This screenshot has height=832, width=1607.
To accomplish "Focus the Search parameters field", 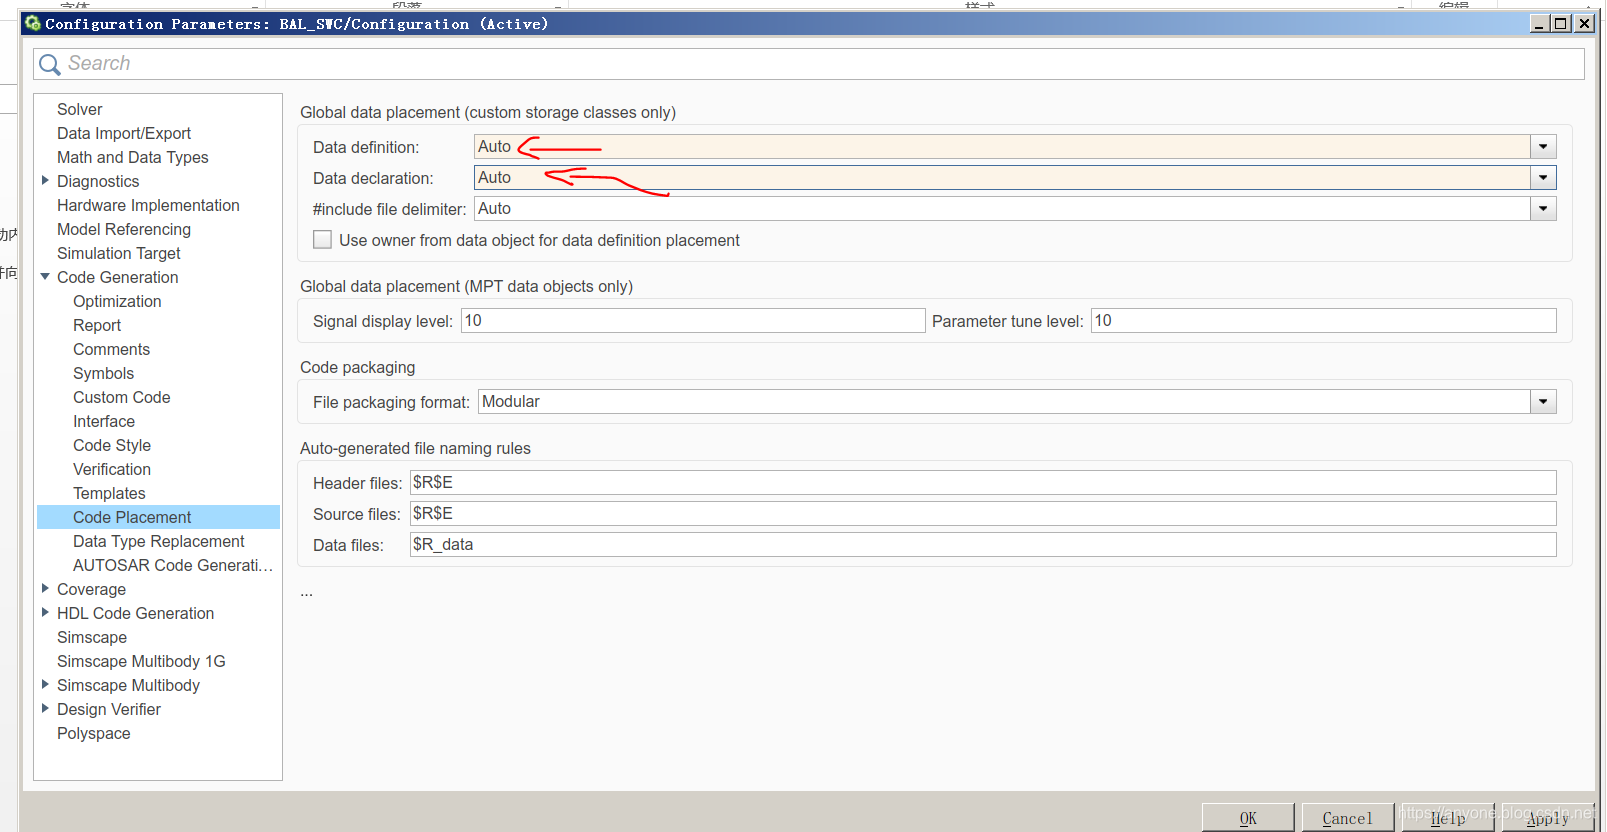I will point(809,64).
